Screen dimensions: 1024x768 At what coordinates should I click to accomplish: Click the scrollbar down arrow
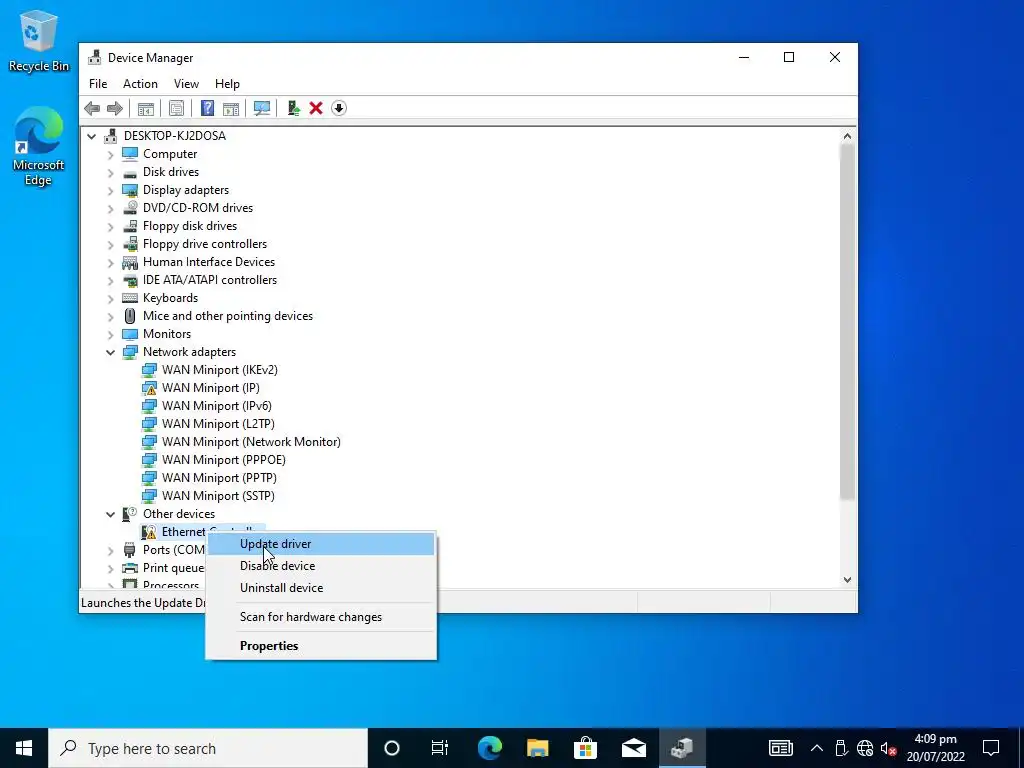pyautogui.click(x=847, y=579)
